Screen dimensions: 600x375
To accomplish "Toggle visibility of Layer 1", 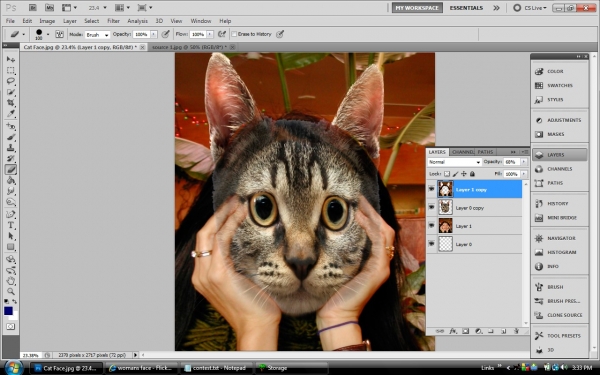I will tap(432, 226).
